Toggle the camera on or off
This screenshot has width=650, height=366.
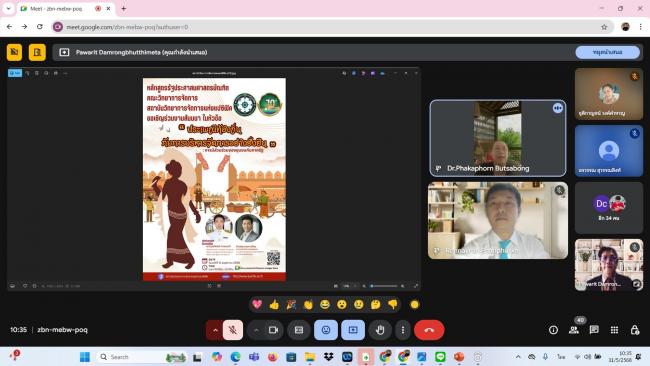click(274, 330)
